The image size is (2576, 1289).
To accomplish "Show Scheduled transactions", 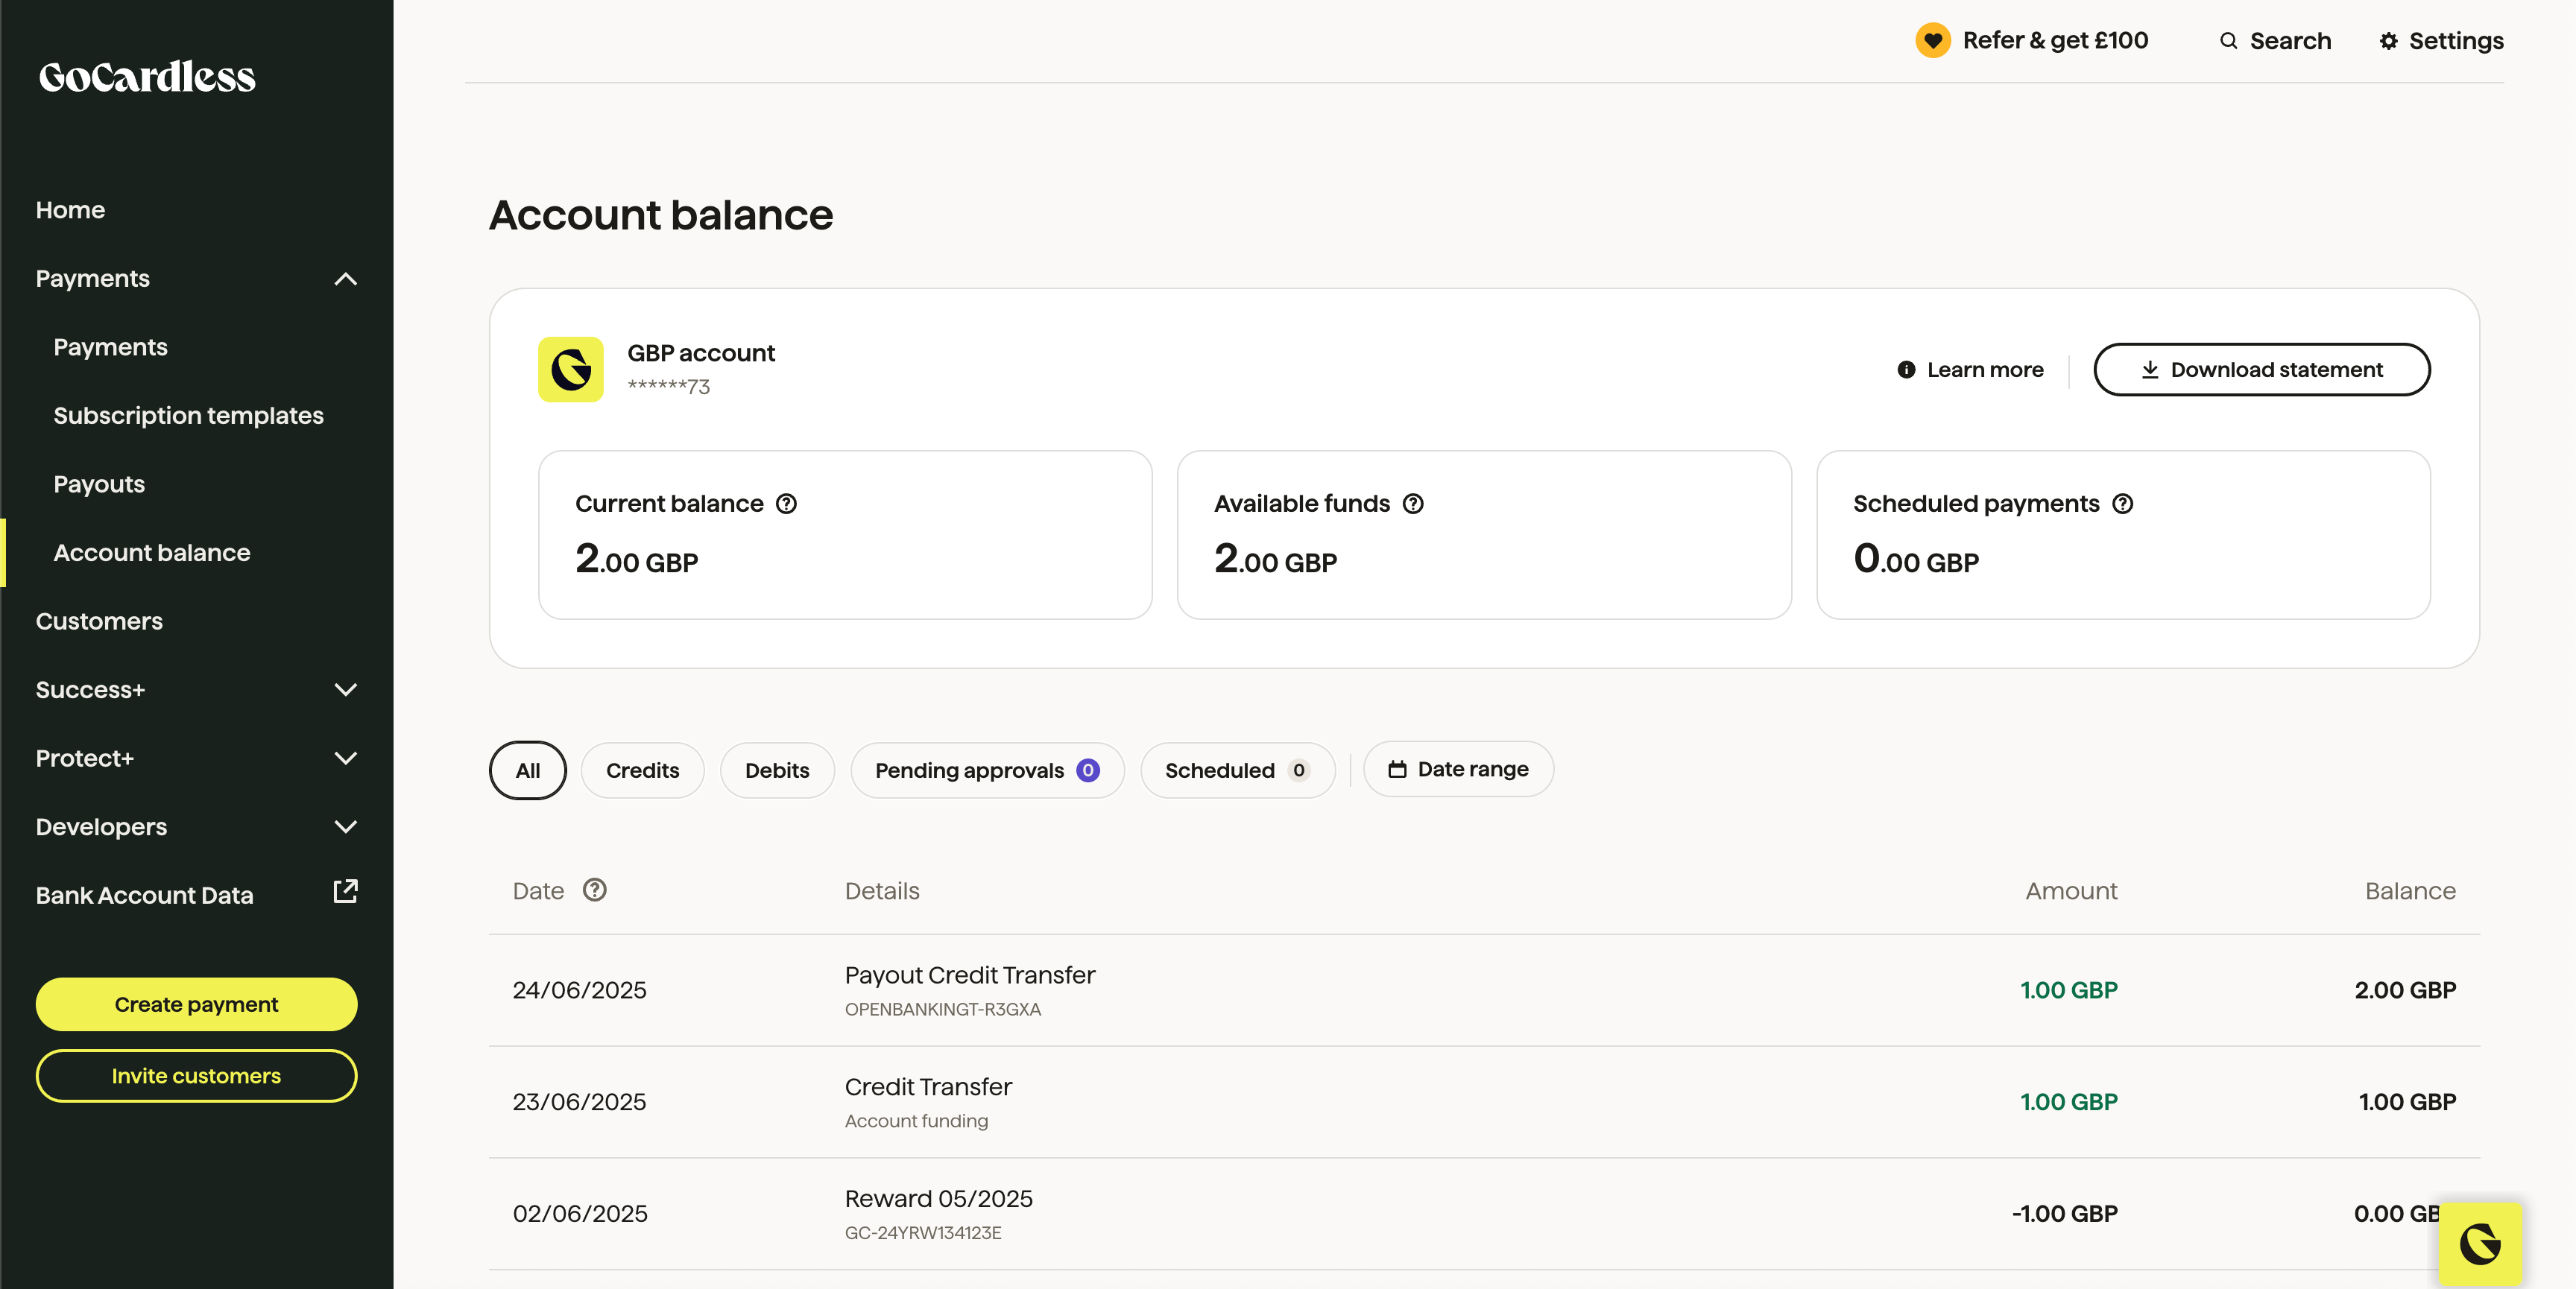I will click(1237, 770).
